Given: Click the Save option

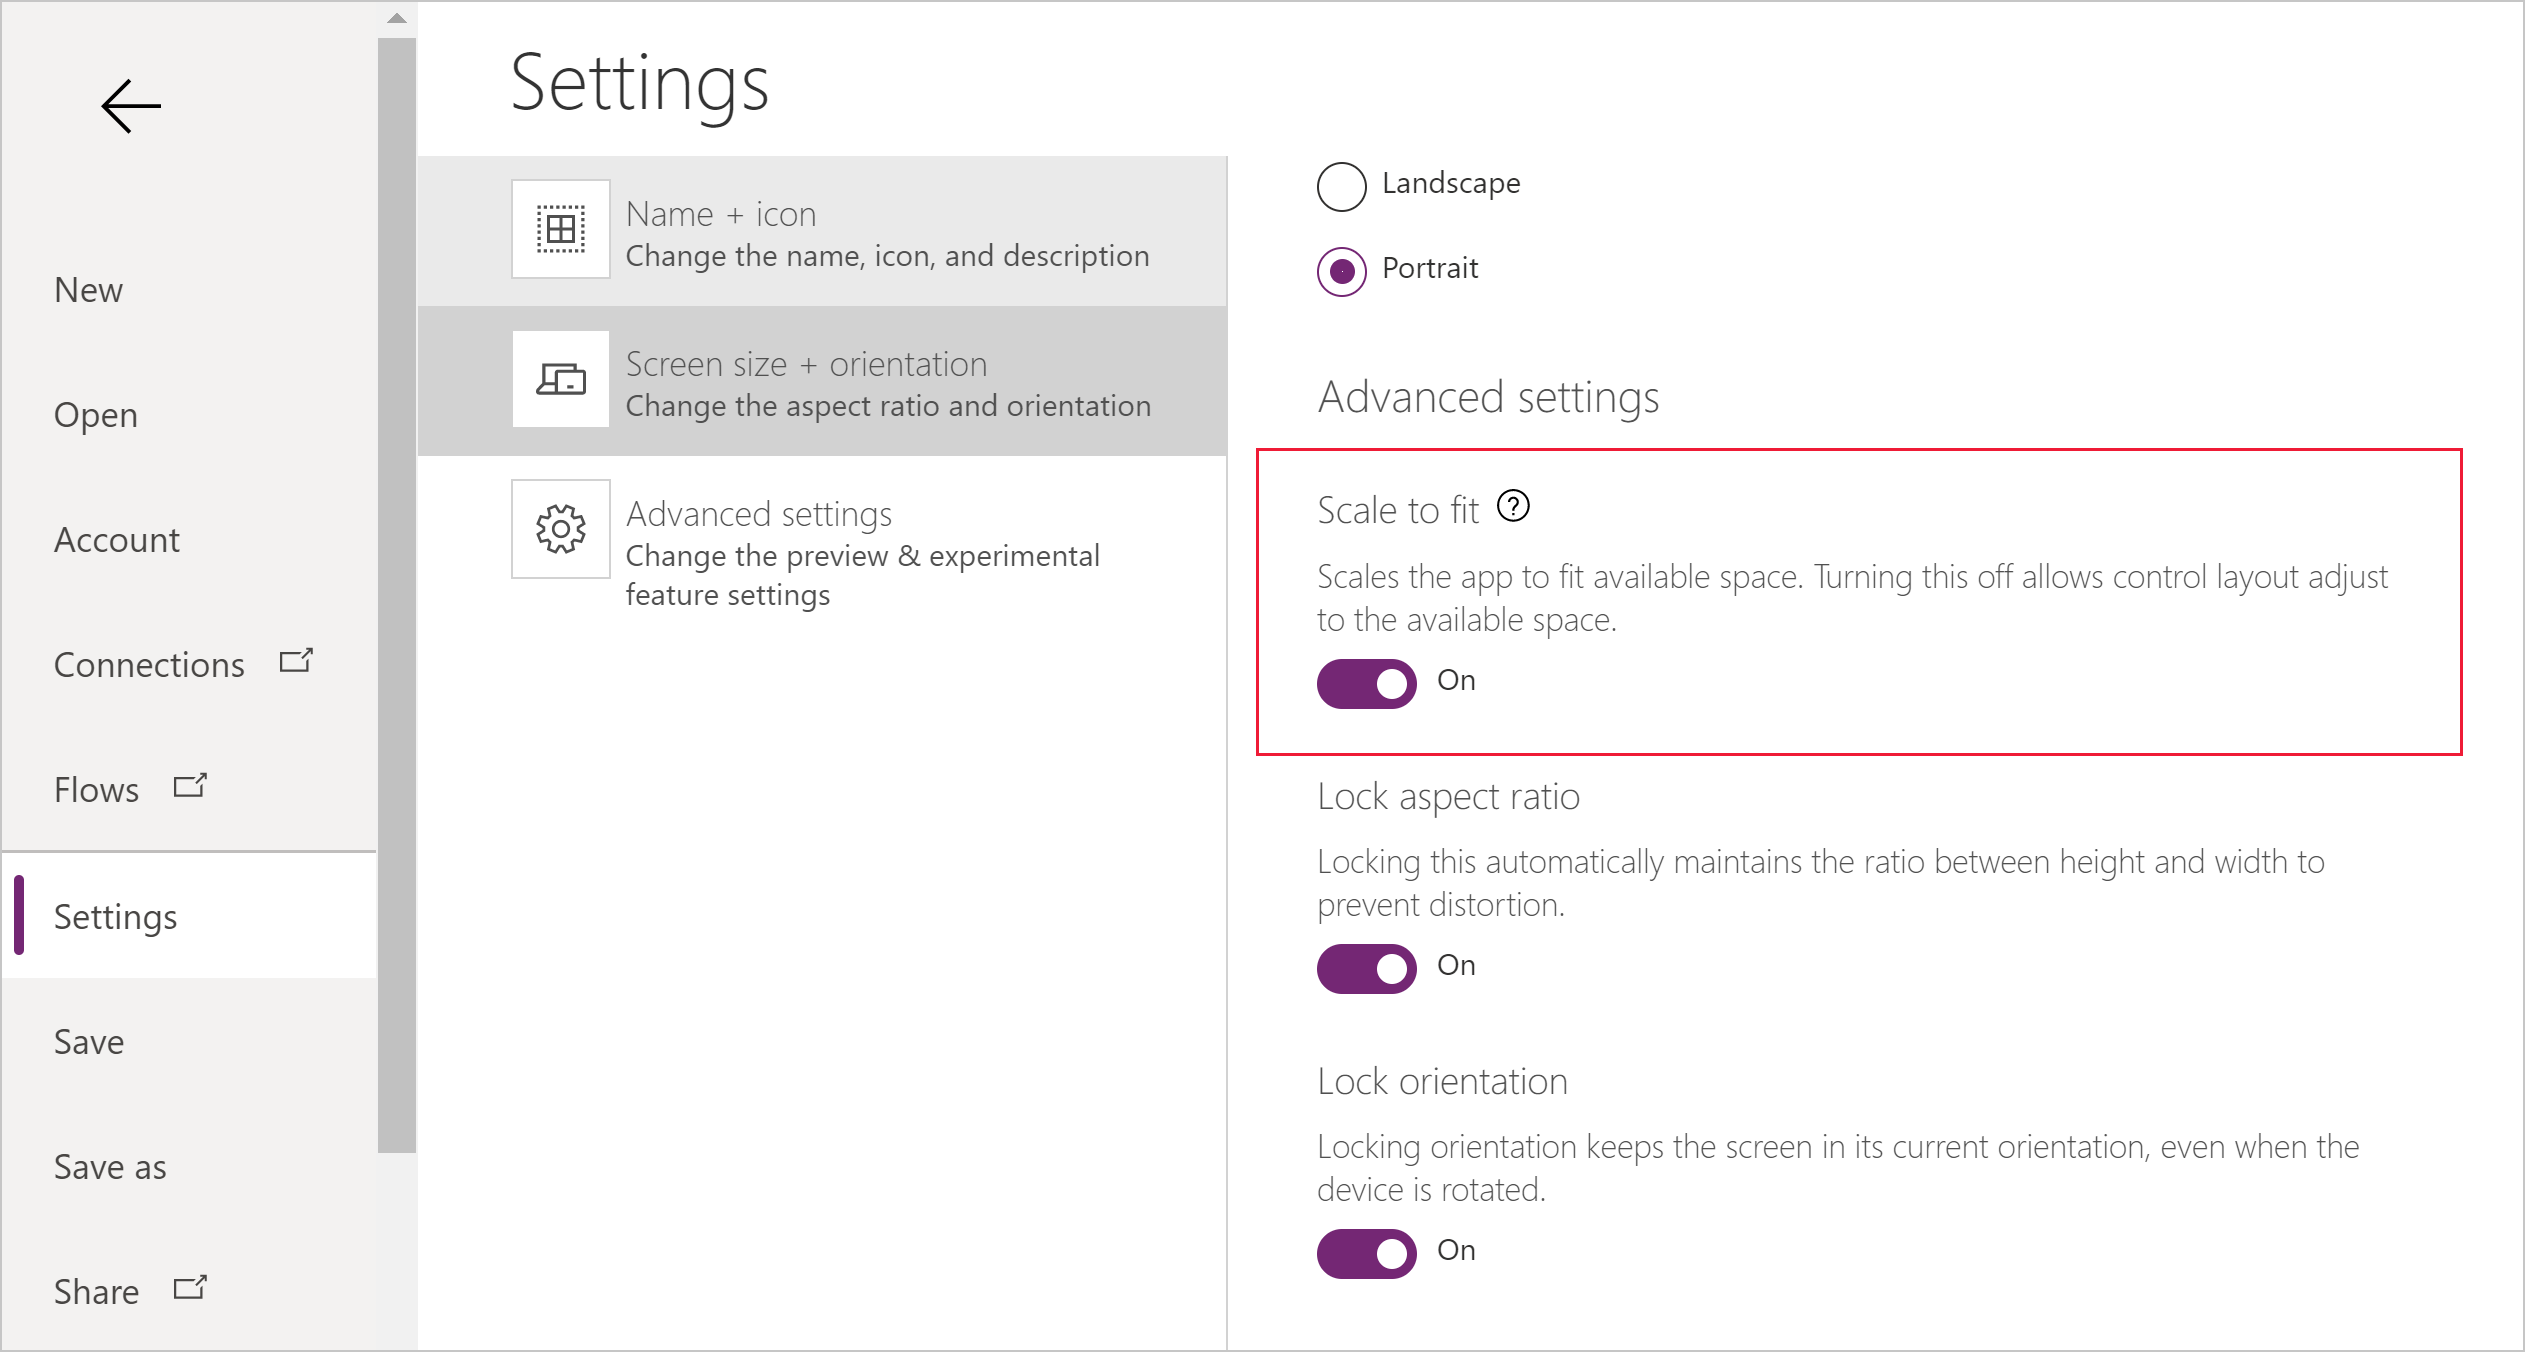Looking at the screenshot, I should 89,1040.
